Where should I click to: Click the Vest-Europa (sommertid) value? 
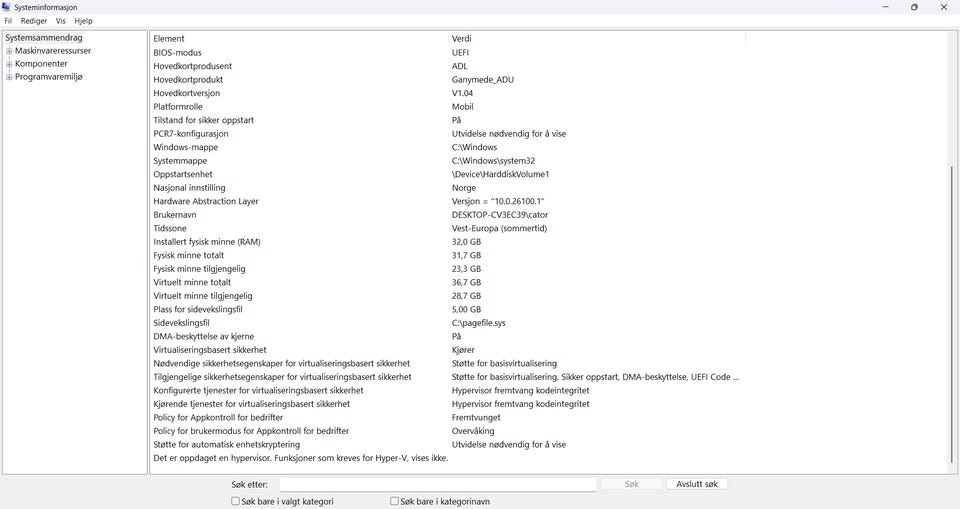[x=500, y=228]
